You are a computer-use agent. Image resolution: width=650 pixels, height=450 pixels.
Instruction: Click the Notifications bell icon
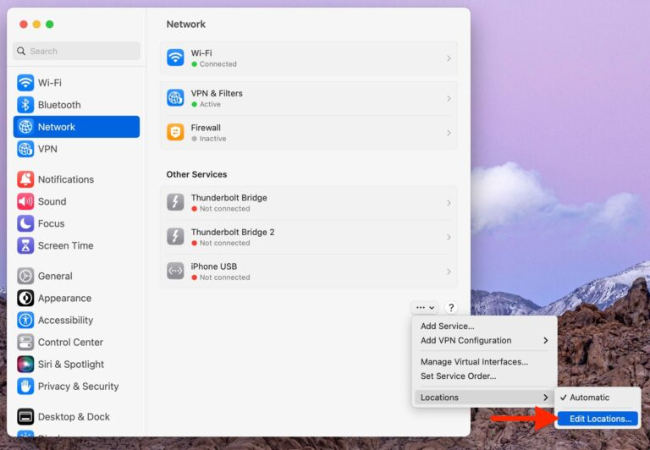[x=25, y=180]
